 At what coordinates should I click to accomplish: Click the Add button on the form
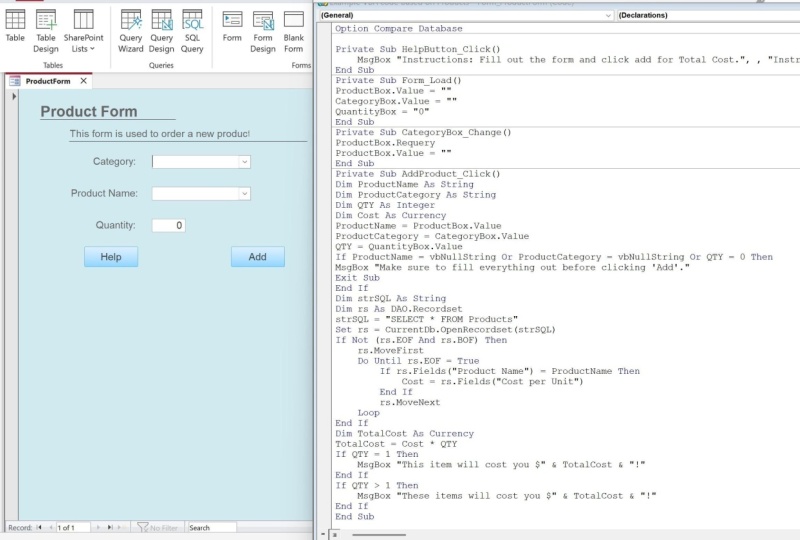pos(258,257)
